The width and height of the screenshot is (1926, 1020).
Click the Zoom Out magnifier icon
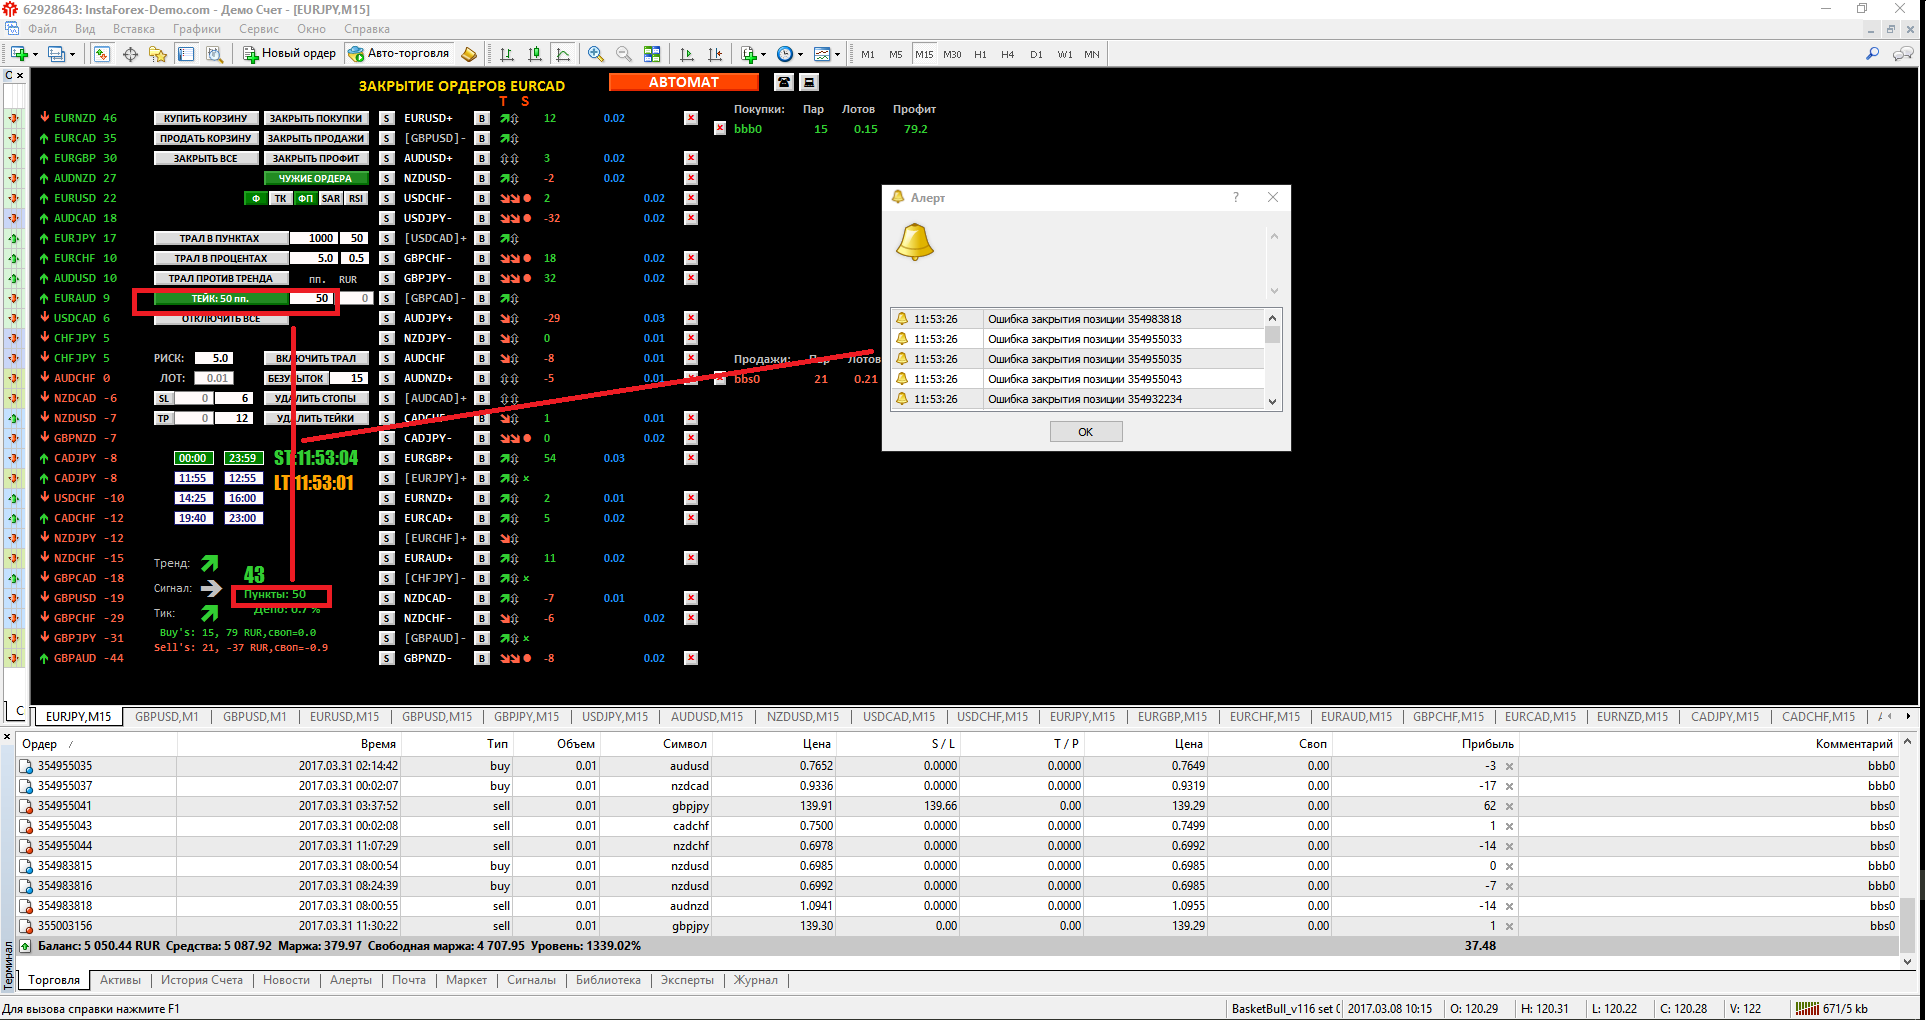click(624, 53)
